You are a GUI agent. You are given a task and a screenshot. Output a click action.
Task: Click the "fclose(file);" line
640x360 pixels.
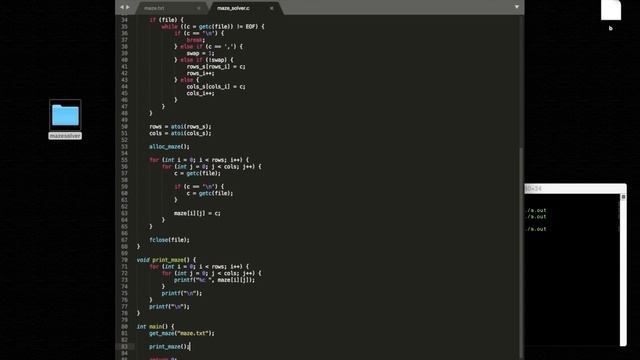[169, 240]
